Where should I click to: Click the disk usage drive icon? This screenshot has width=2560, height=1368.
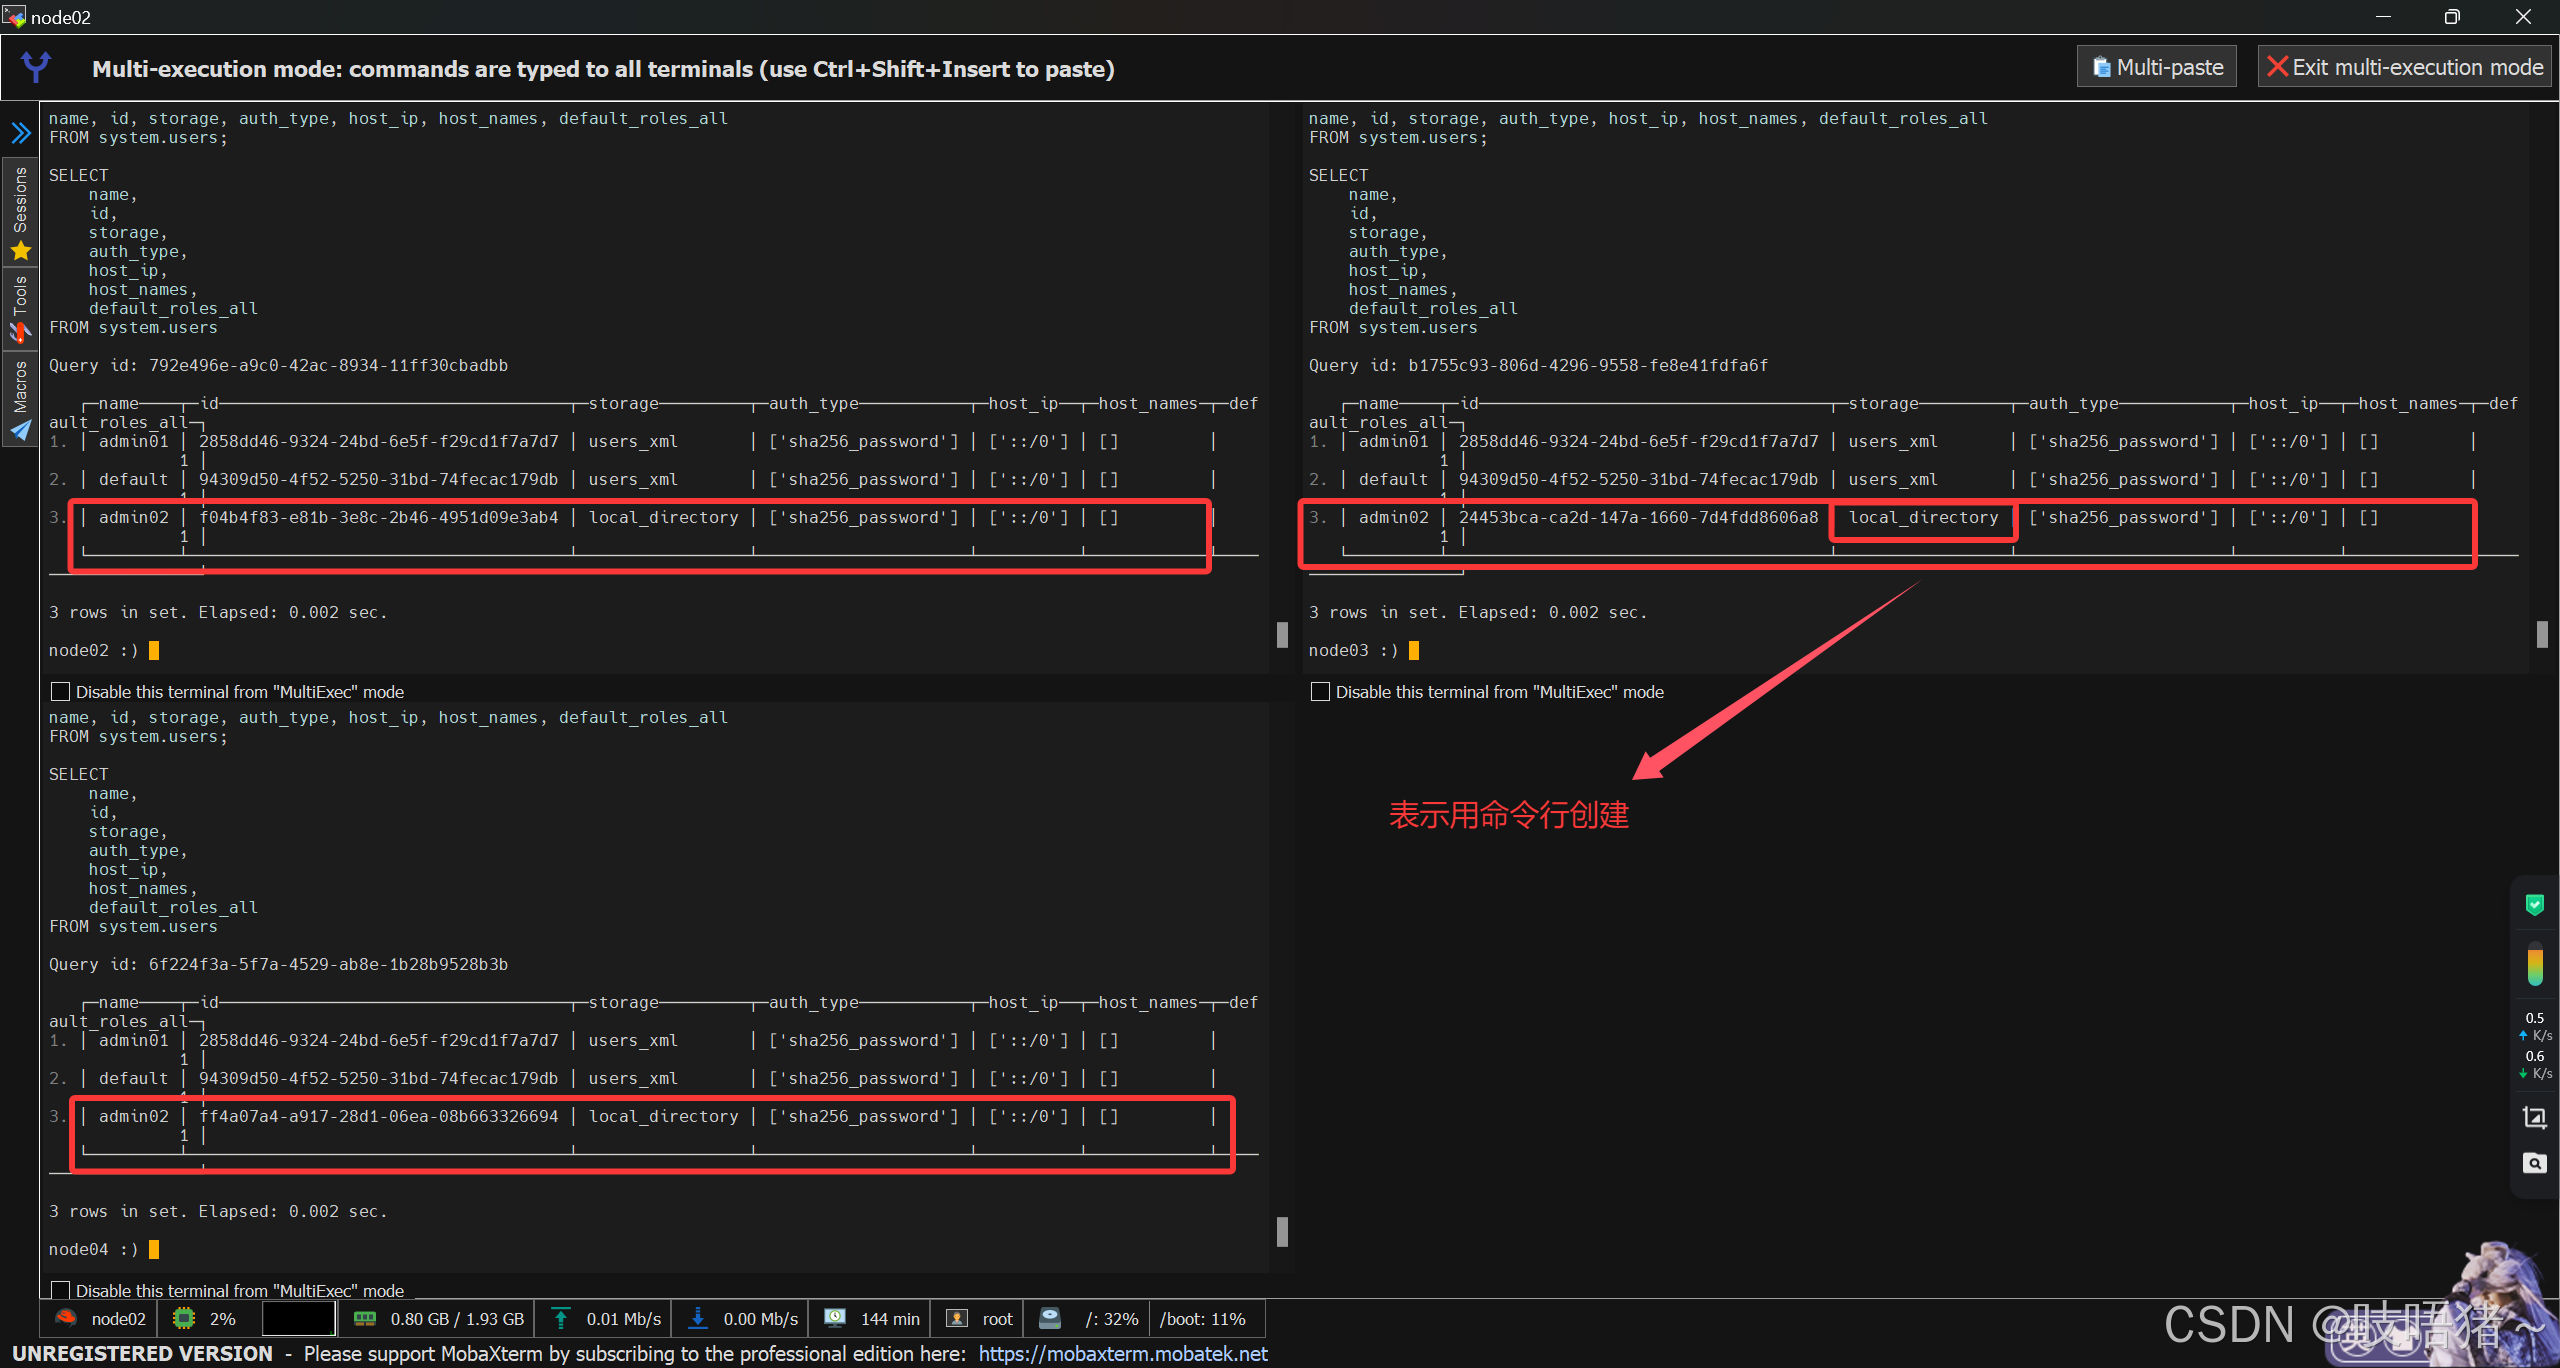click(x=1050, y=1318)
